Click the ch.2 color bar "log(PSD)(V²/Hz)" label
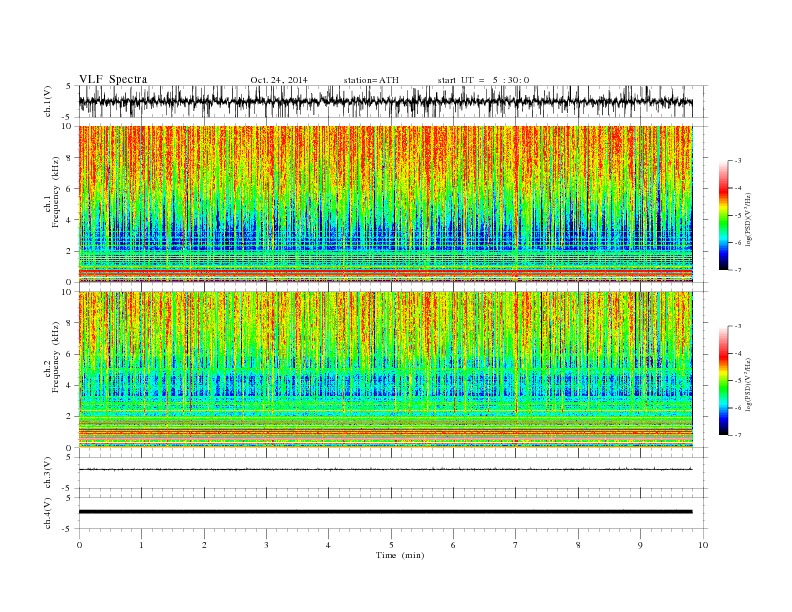 749,383
